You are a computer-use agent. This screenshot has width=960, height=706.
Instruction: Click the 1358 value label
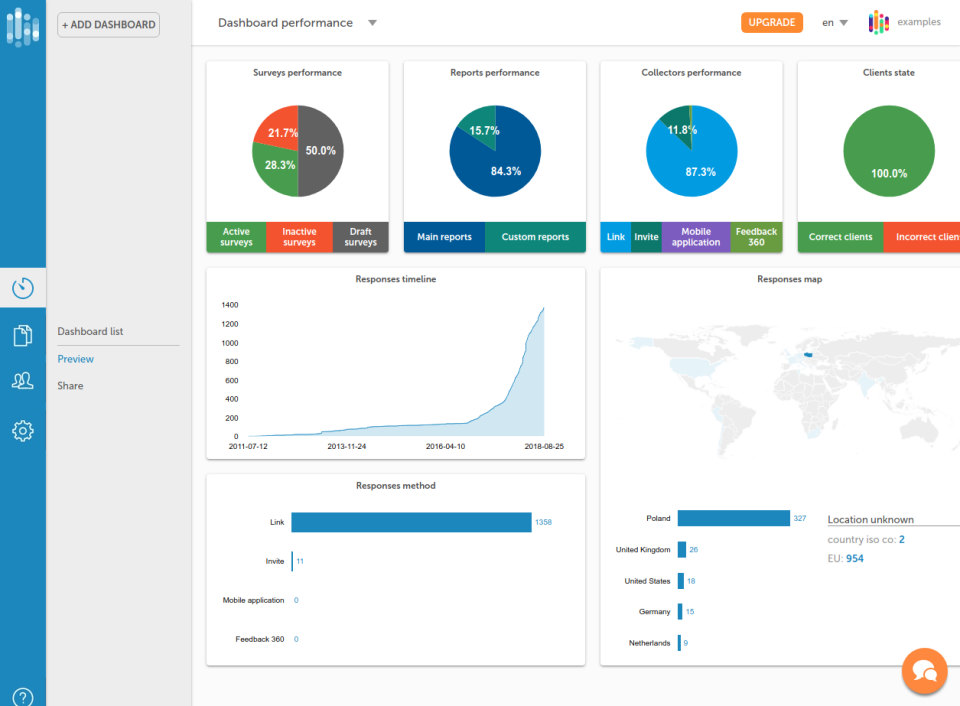[x=544, y=522]
